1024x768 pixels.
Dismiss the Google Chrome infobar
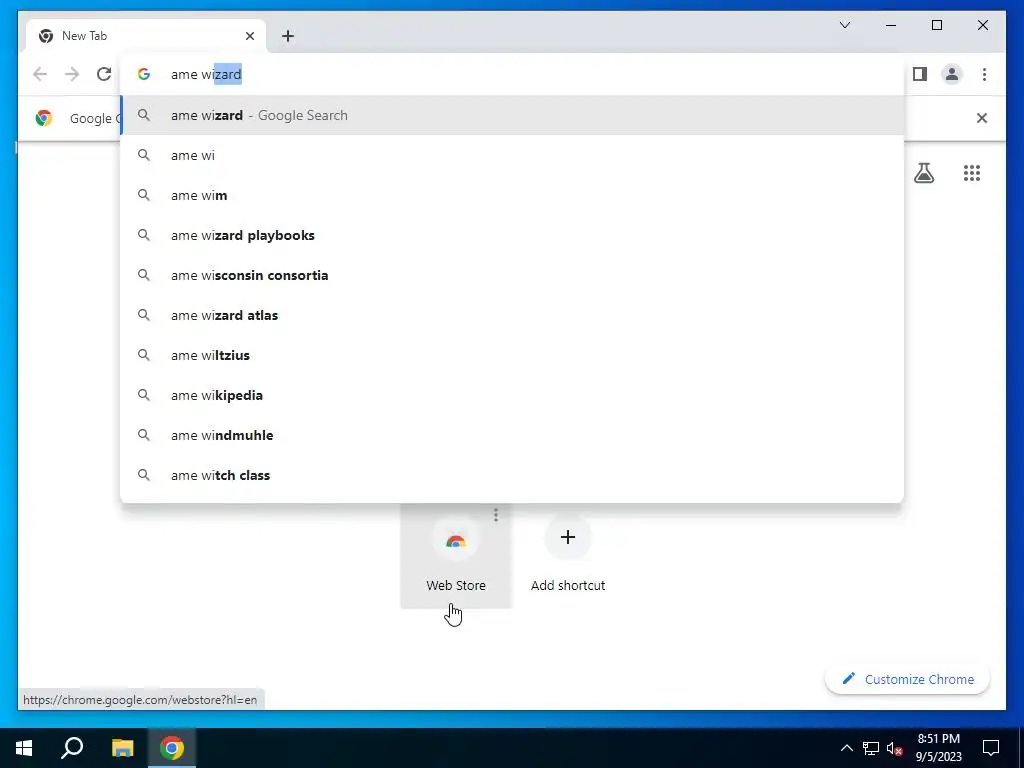click(x=982, y=118)
